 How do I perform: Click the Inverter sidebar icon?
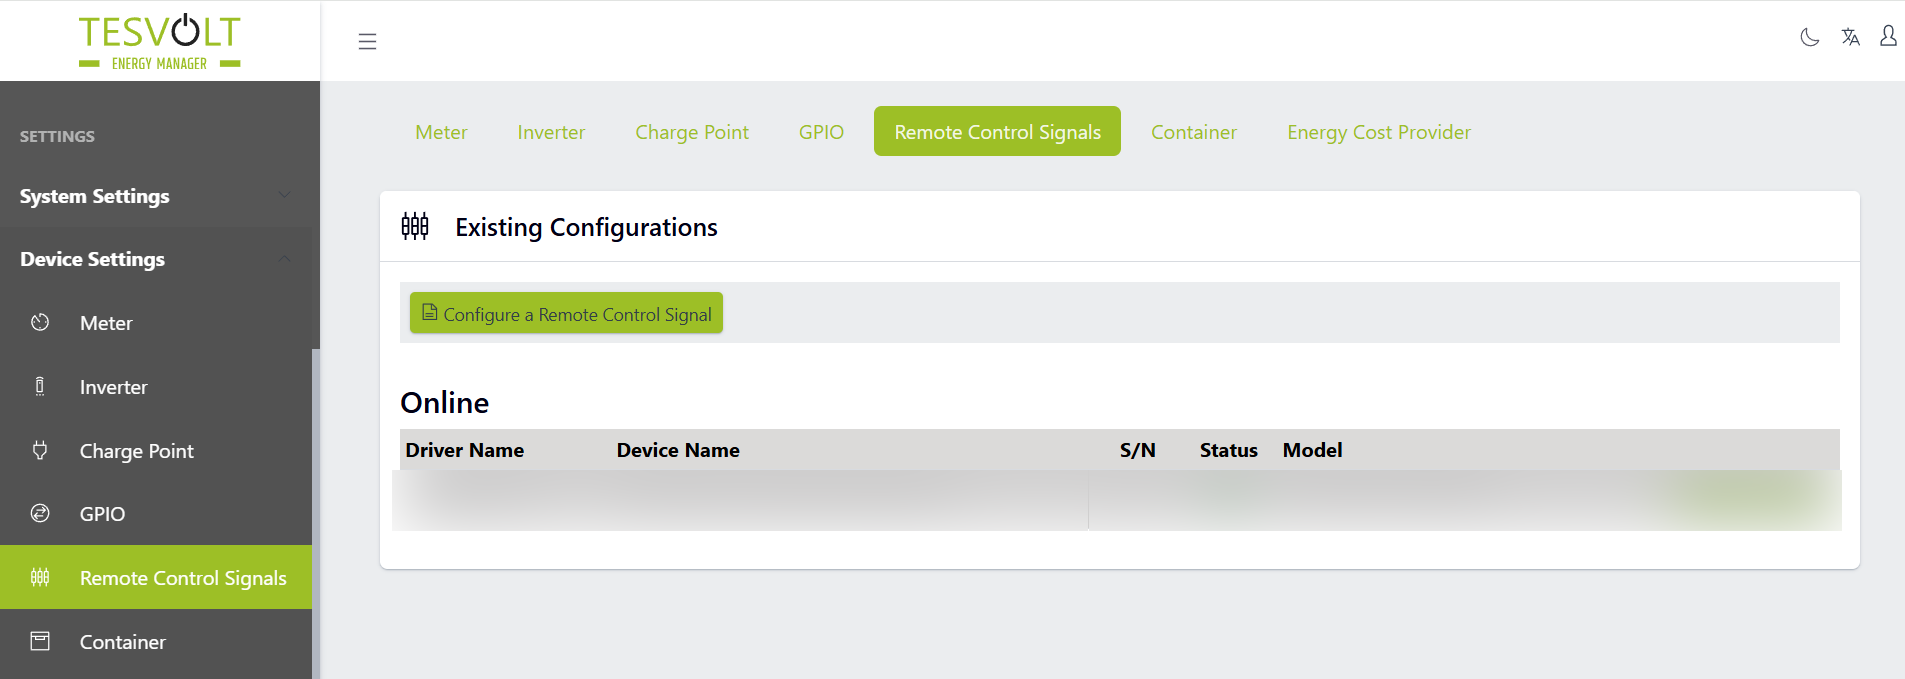[40, 387]
